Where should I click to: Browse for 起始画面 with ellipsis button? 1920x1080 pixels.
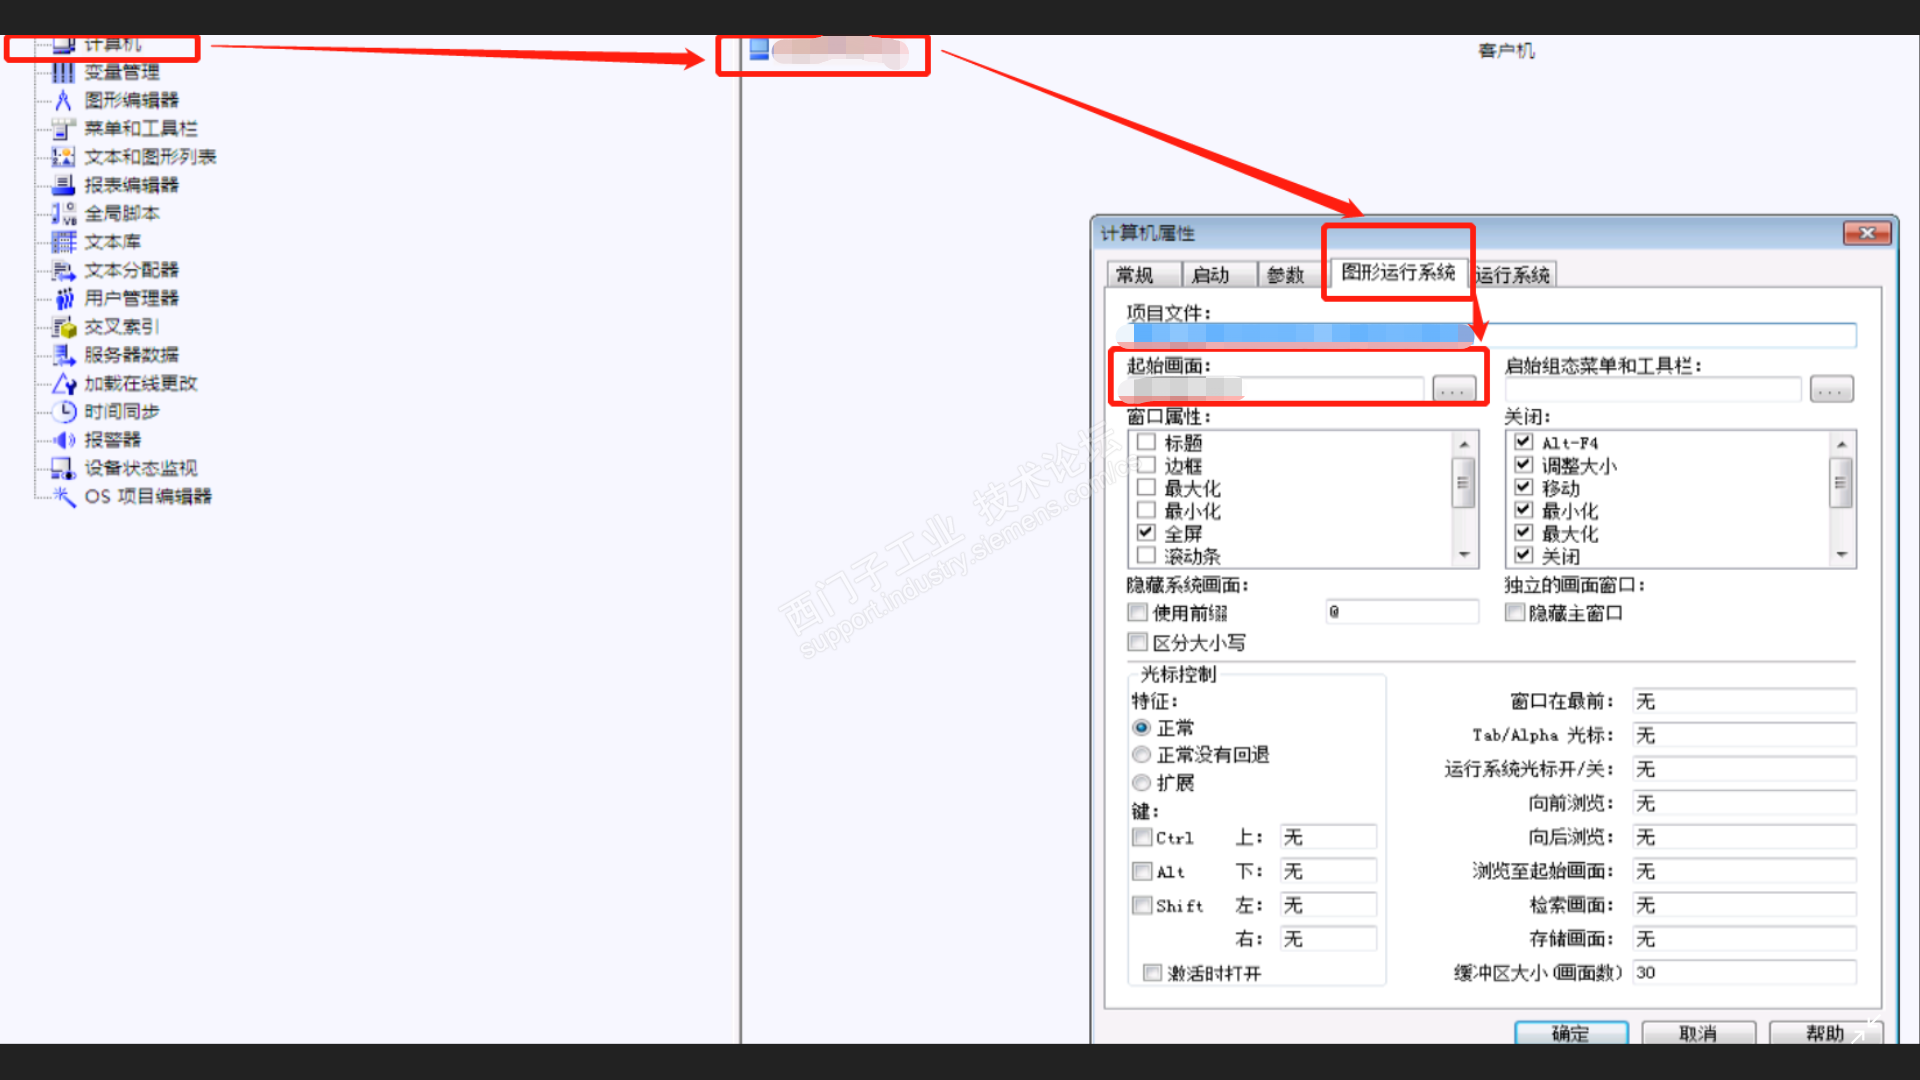(x=1453, y=390)
